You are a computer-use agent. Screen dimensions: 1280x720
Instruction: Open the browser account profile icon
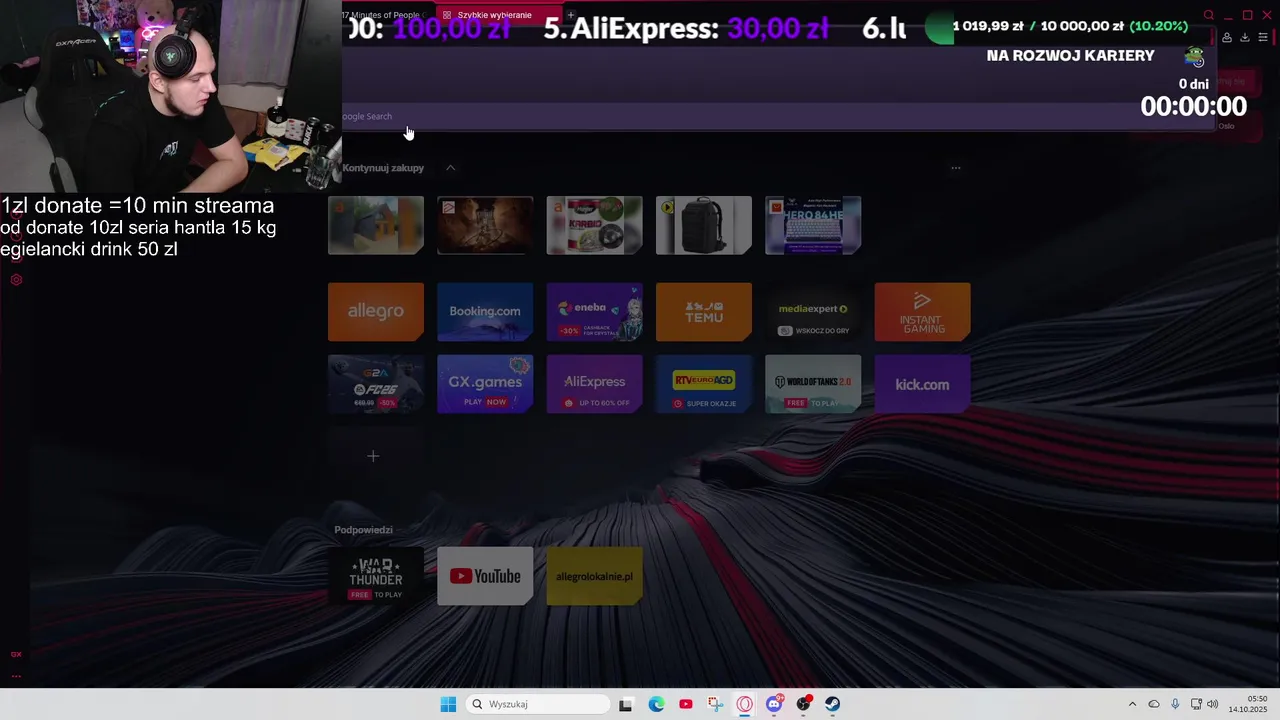(x=1227, y=38)
